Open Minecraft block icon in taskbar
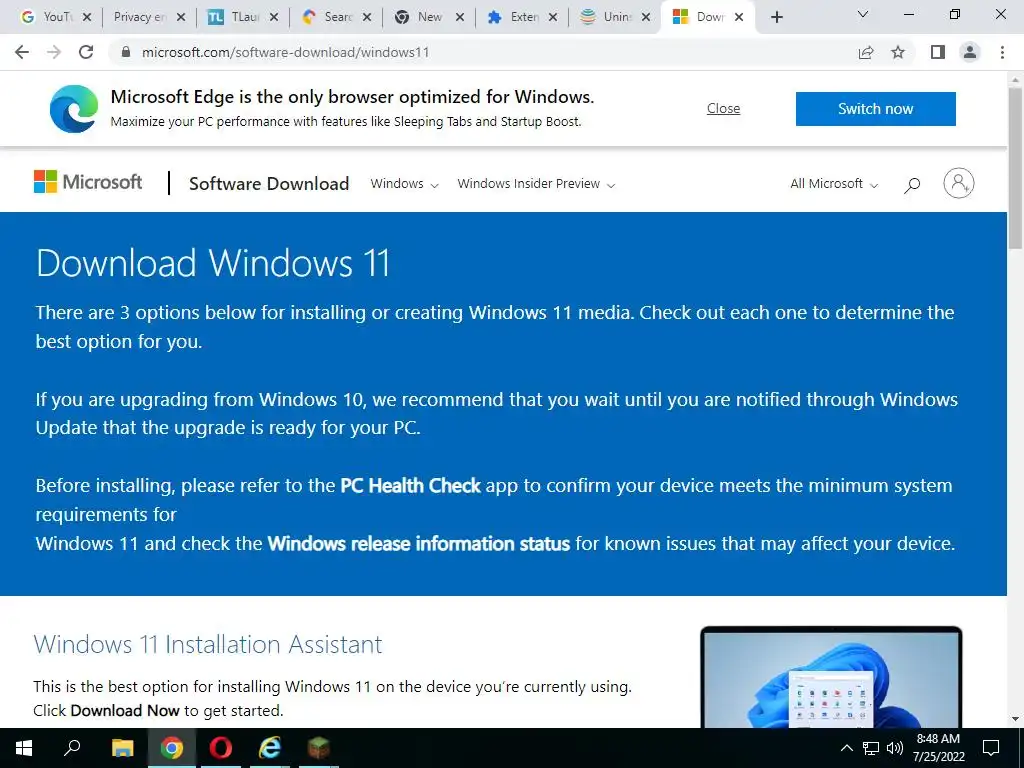This screenshot has height=768, width=1024. (319, 748)
